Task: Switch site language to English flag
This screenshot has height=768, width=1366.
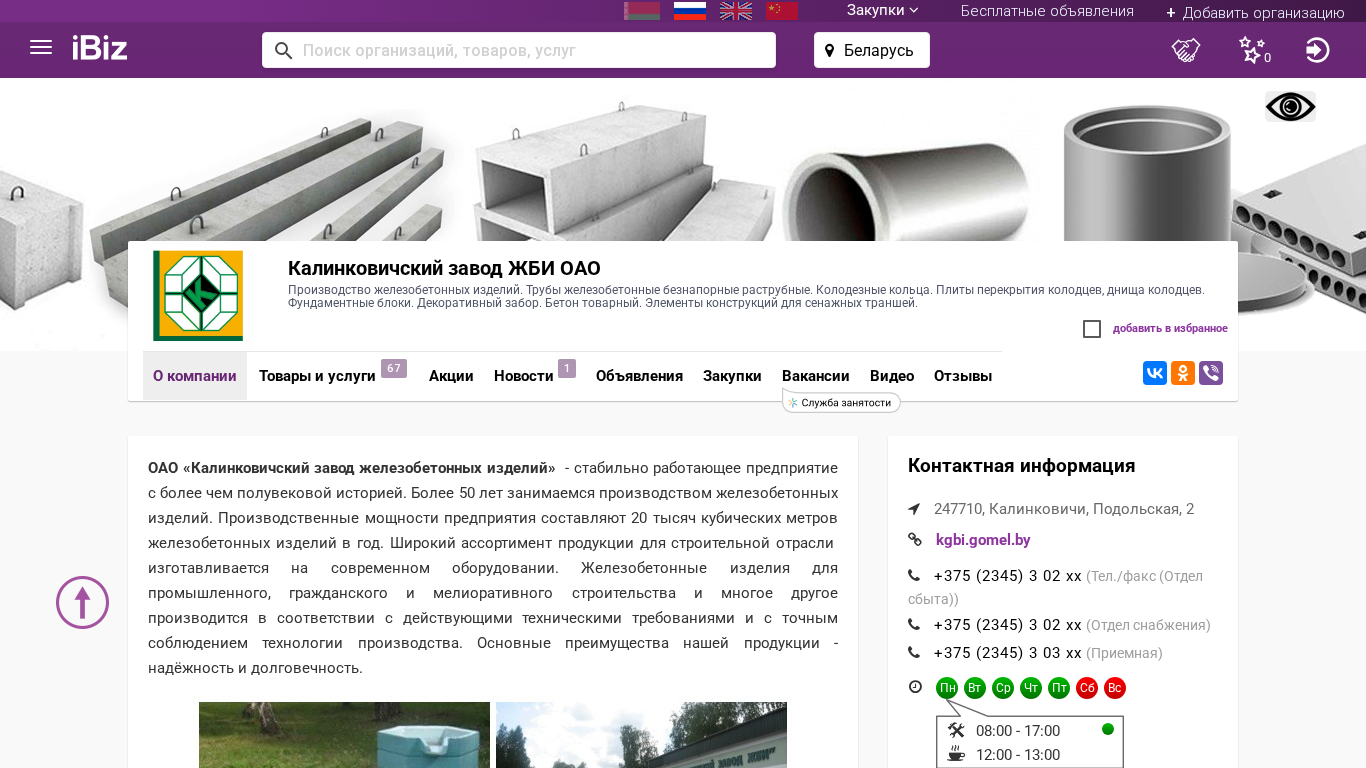Action: coord(736,11)
